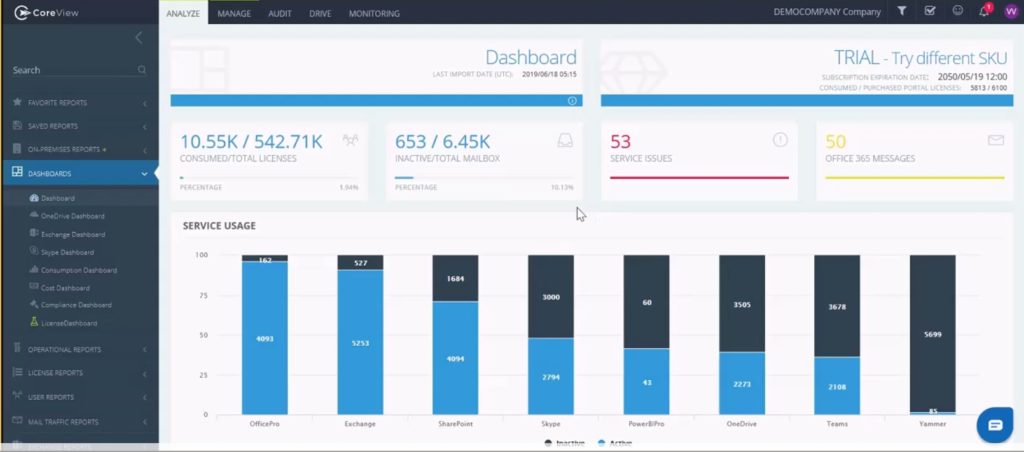
Task: Expand Operational Reports section
Action: [x=145, y=350]
